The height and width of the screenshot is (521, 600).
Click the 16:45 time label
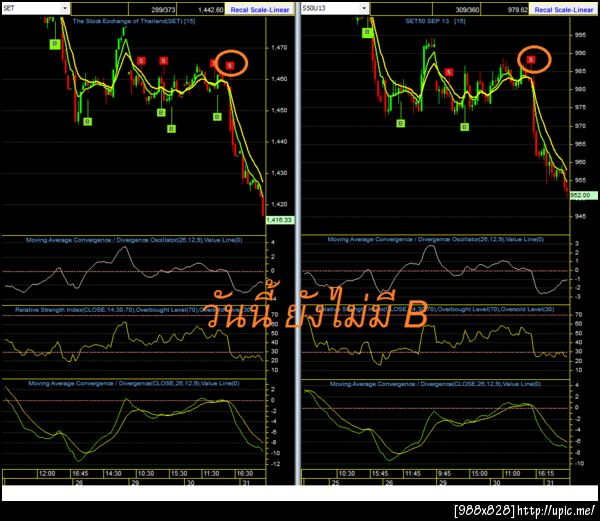tap(80, 474)
